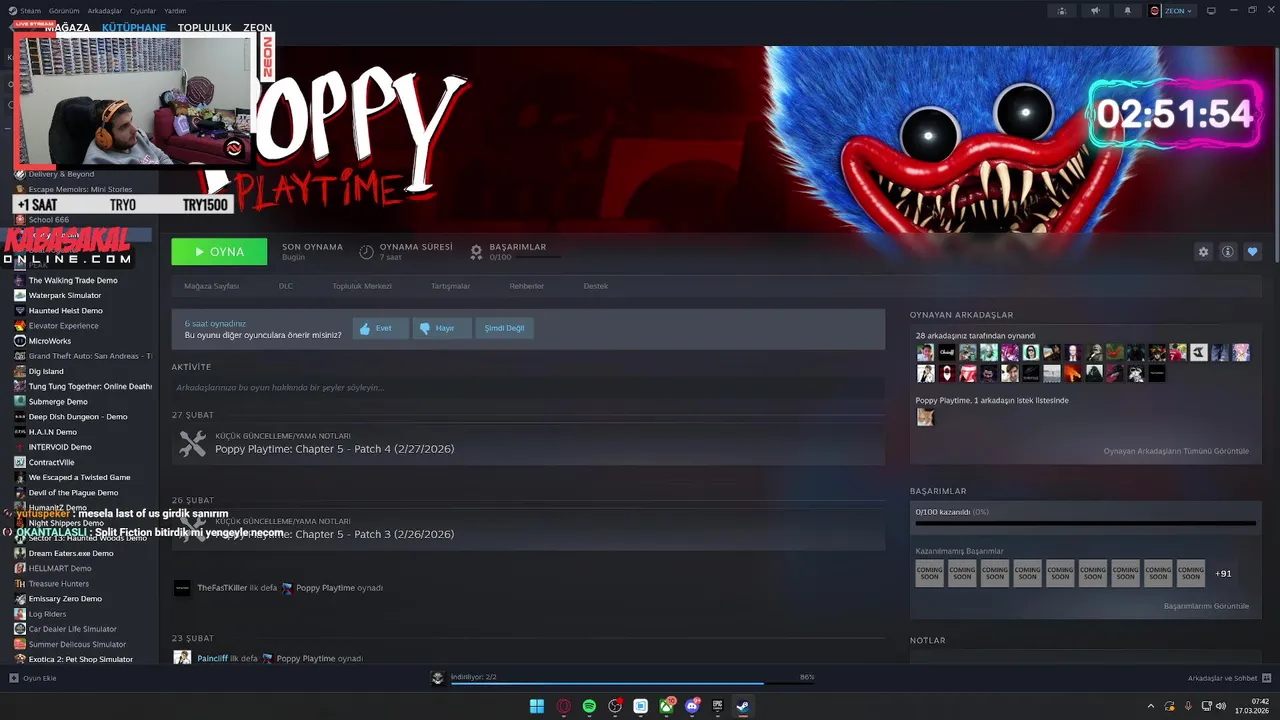Open Poppy Playtime Chapter 5 Patch 3 news
Image resolution: width=1280 pixels, height=720 pixels.
[x=335, y=534]
